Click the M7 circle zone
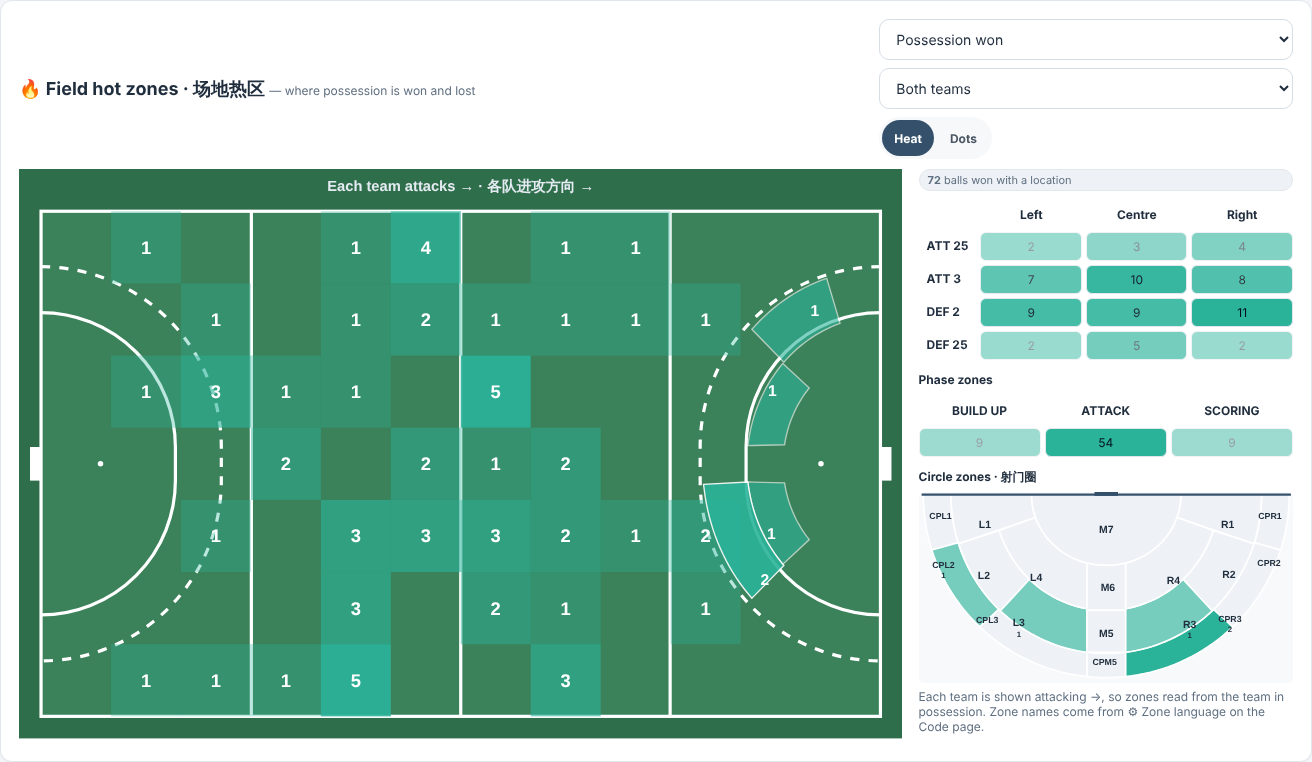The image size is (1312, 762). [x=1106, y=528]
